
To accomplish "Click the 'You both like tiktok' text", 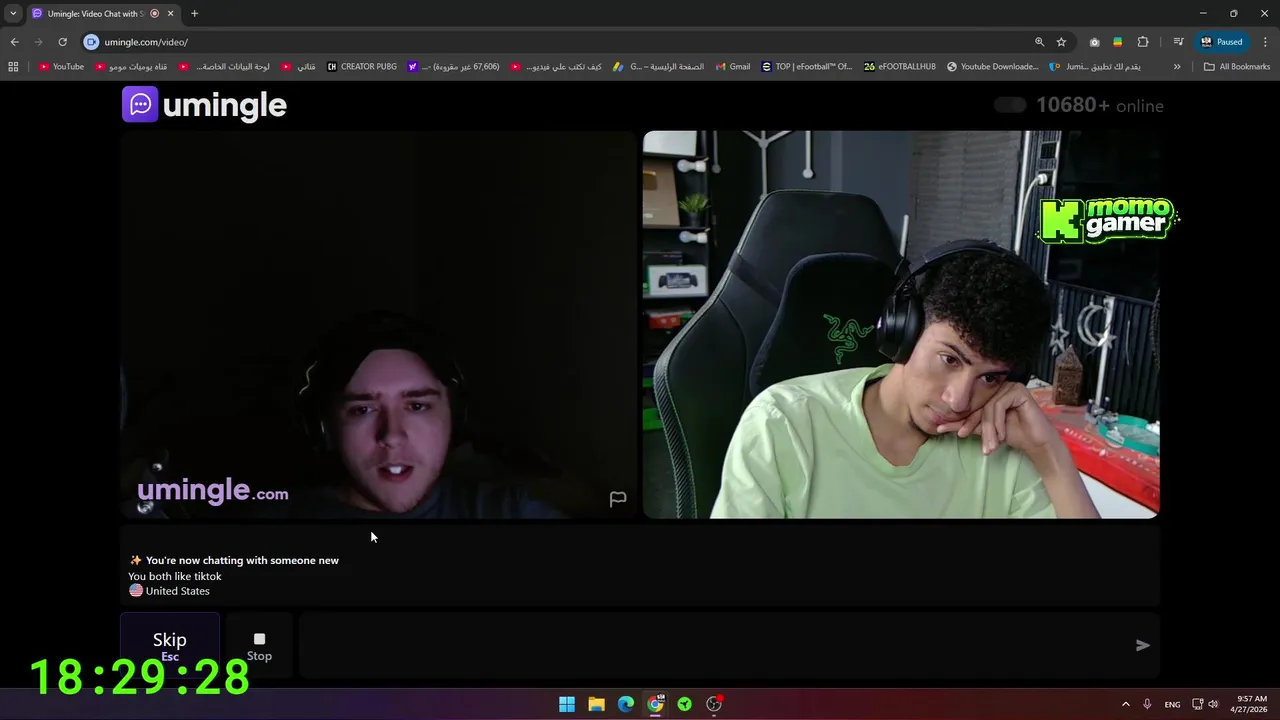I will 175,576.
